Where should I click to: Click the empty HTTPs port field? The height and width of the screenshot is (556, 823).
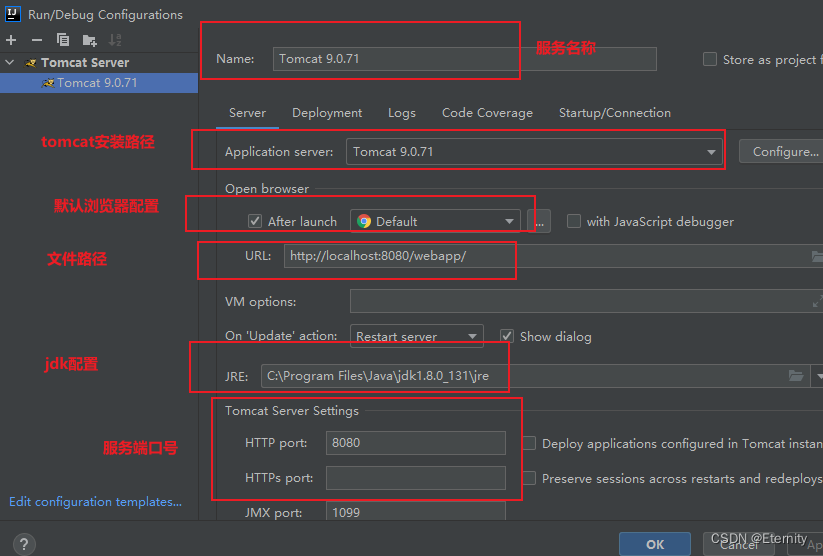(416, 478)
